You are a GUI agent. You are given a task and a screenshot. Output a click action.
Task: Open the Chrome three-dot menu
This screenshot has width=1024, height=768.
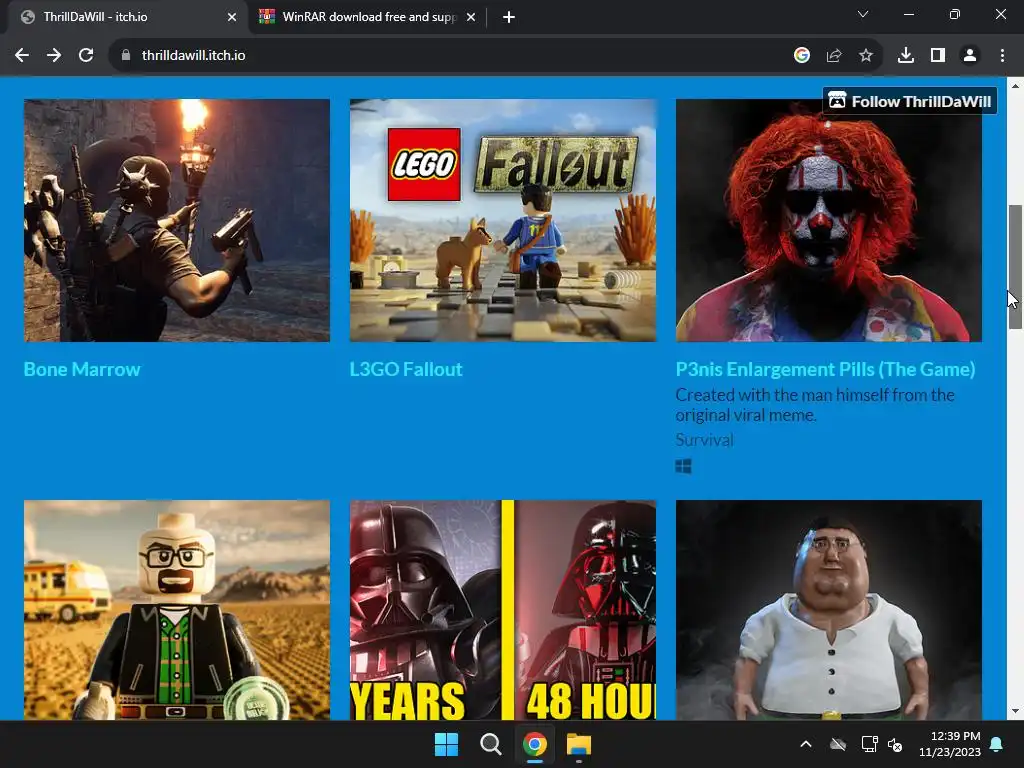1002,56
